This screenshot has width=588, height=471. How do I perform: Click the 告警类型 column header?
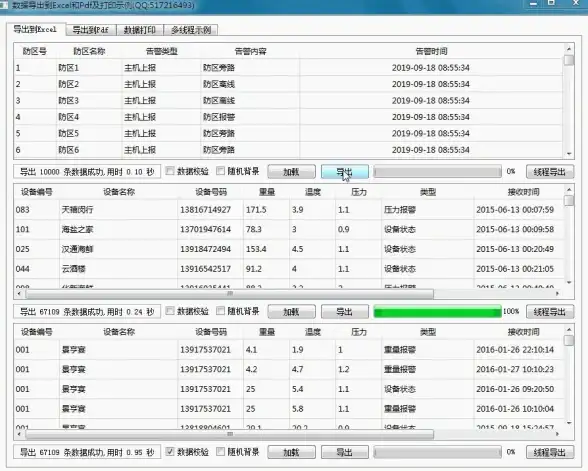click(x=161, y=51)
